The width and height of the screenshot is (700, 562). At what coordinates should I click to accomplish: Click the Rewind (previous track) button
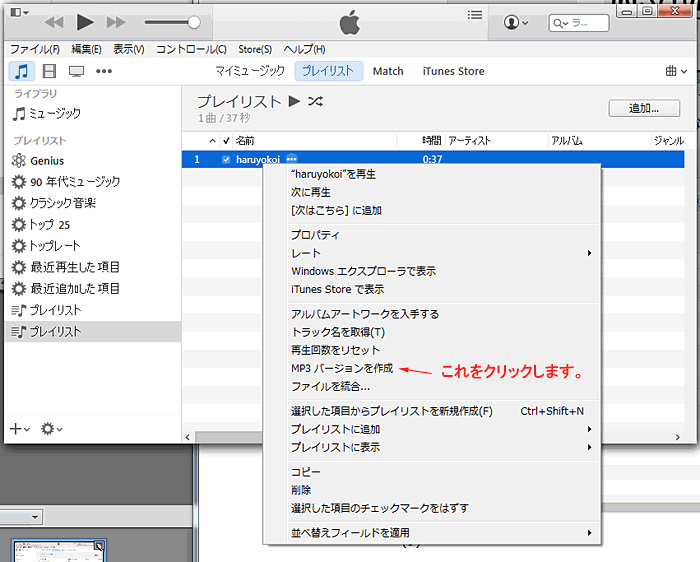(x=54, y=22)
